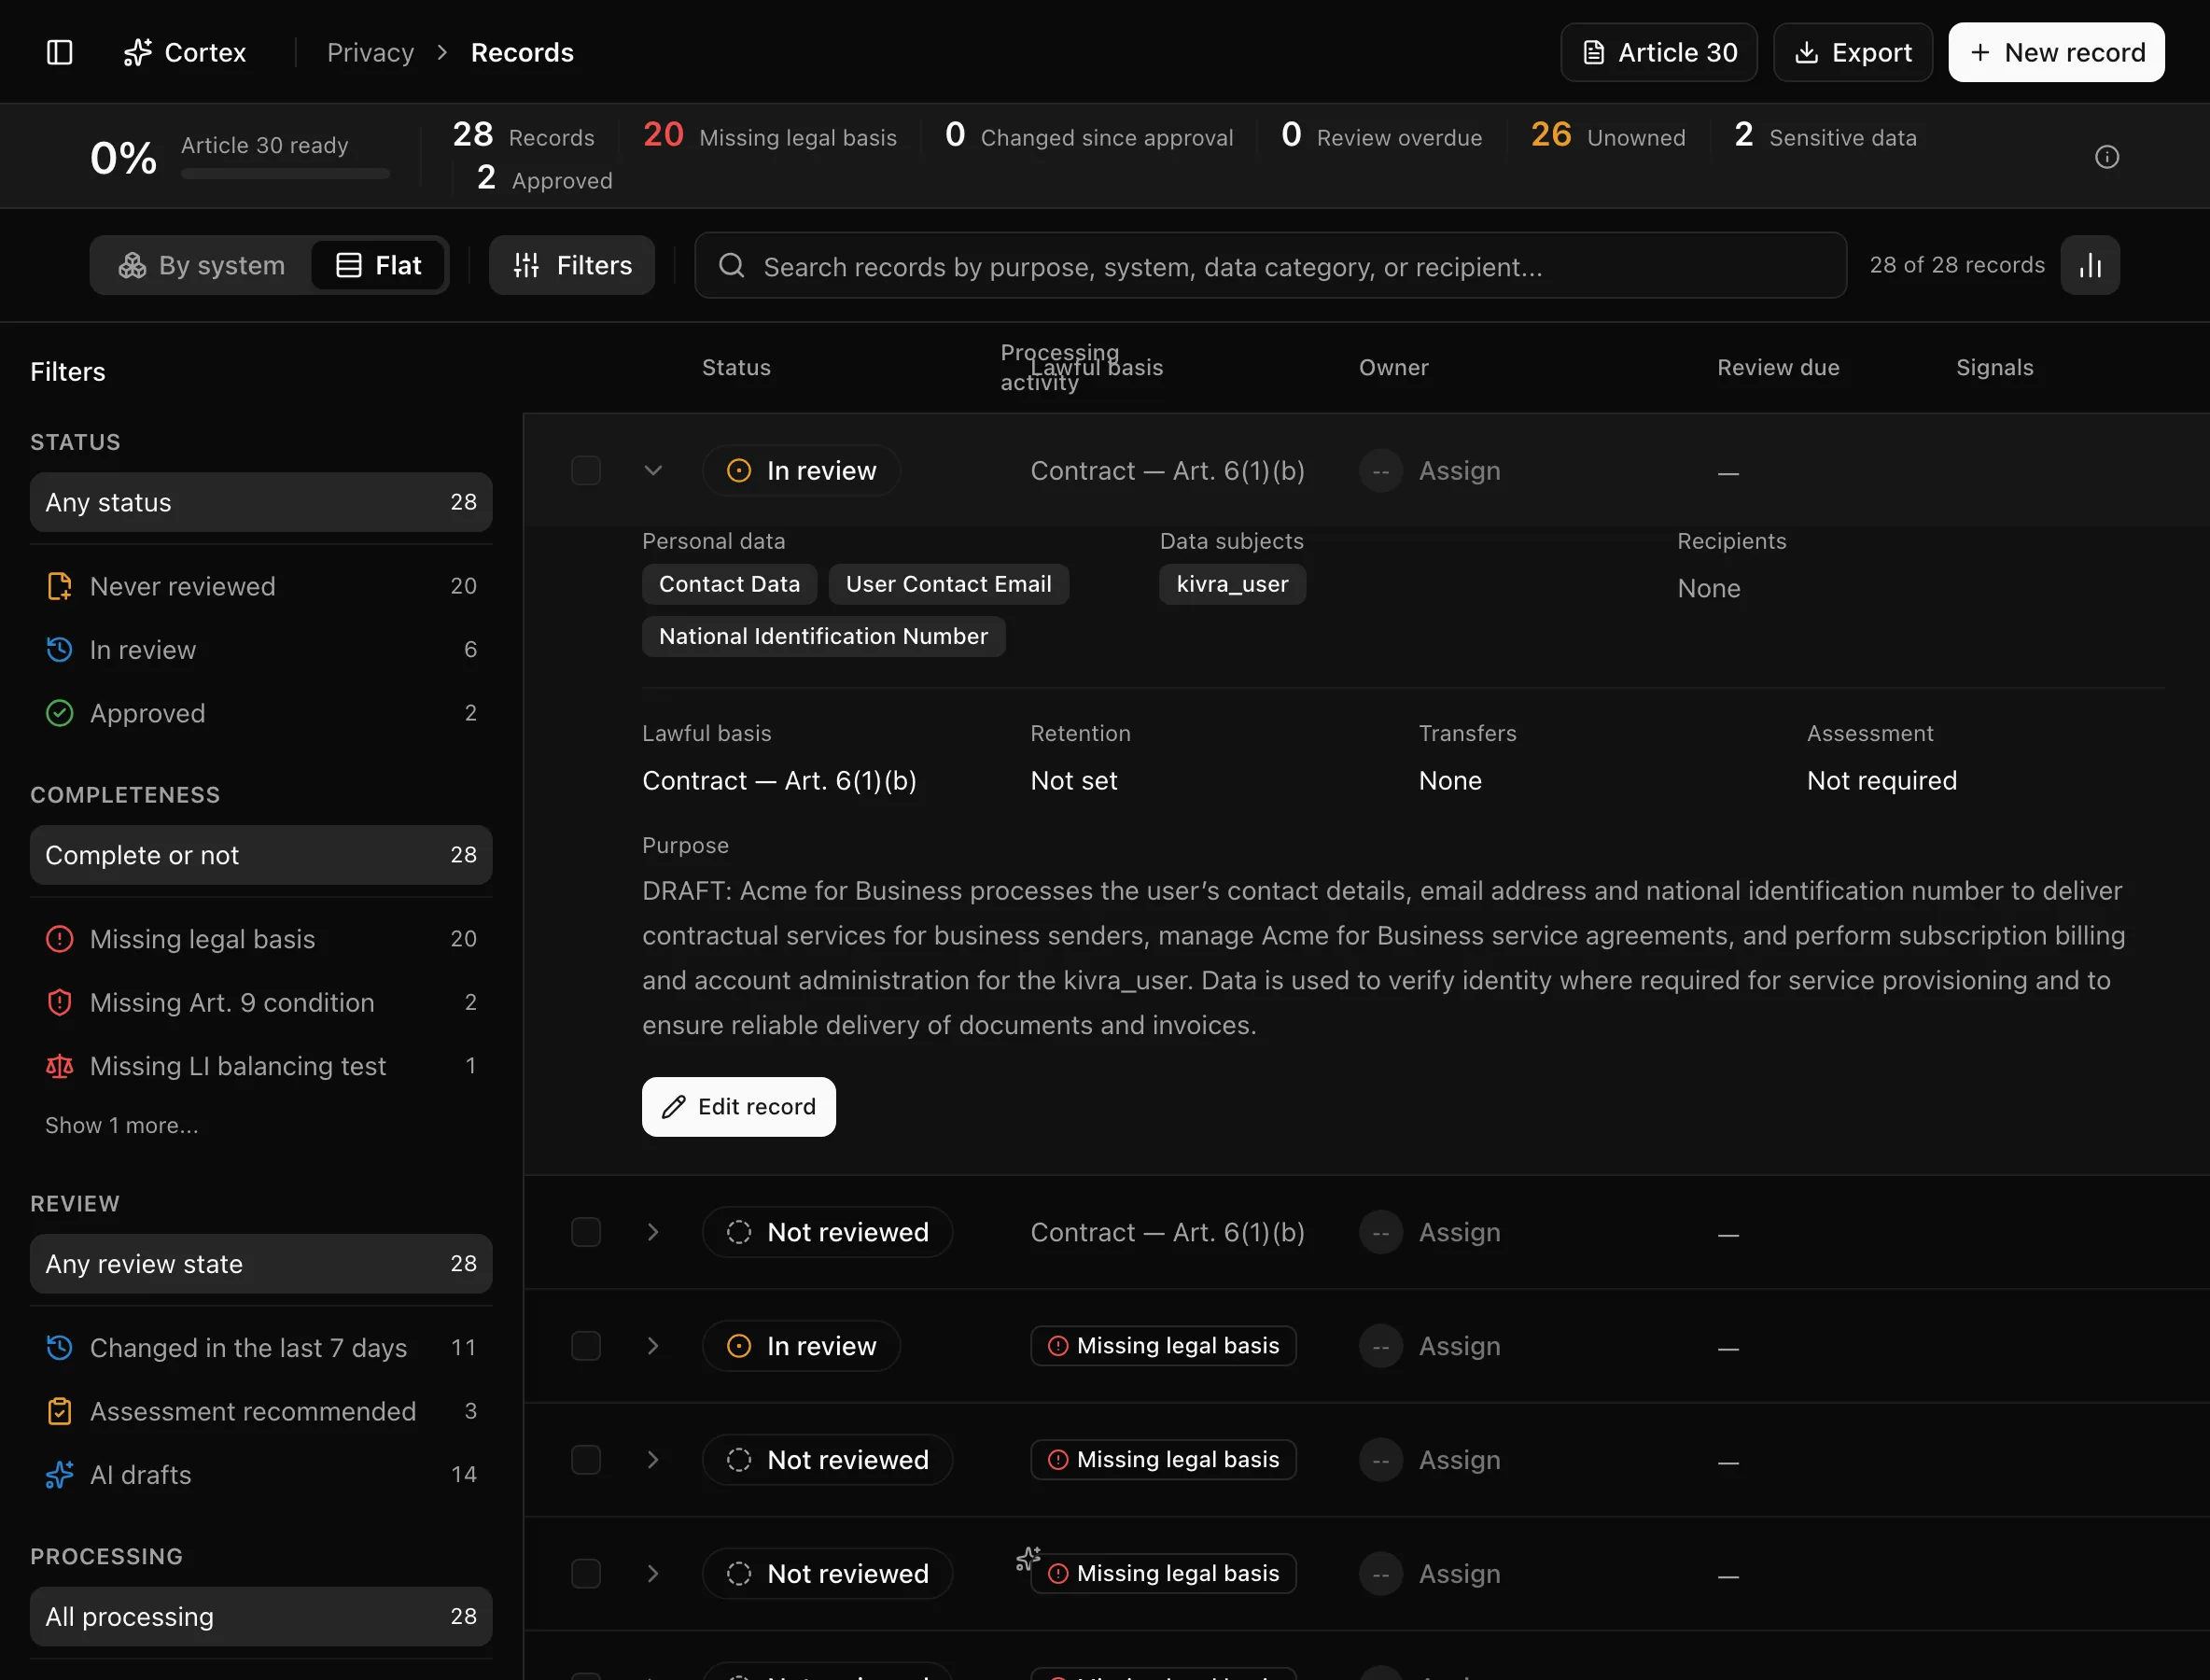Image resolution: width=2210 pixels, height=1680 pixels.
Task: Click the 2 Sensitive data stat
Action: click(x=1825, y=135)
